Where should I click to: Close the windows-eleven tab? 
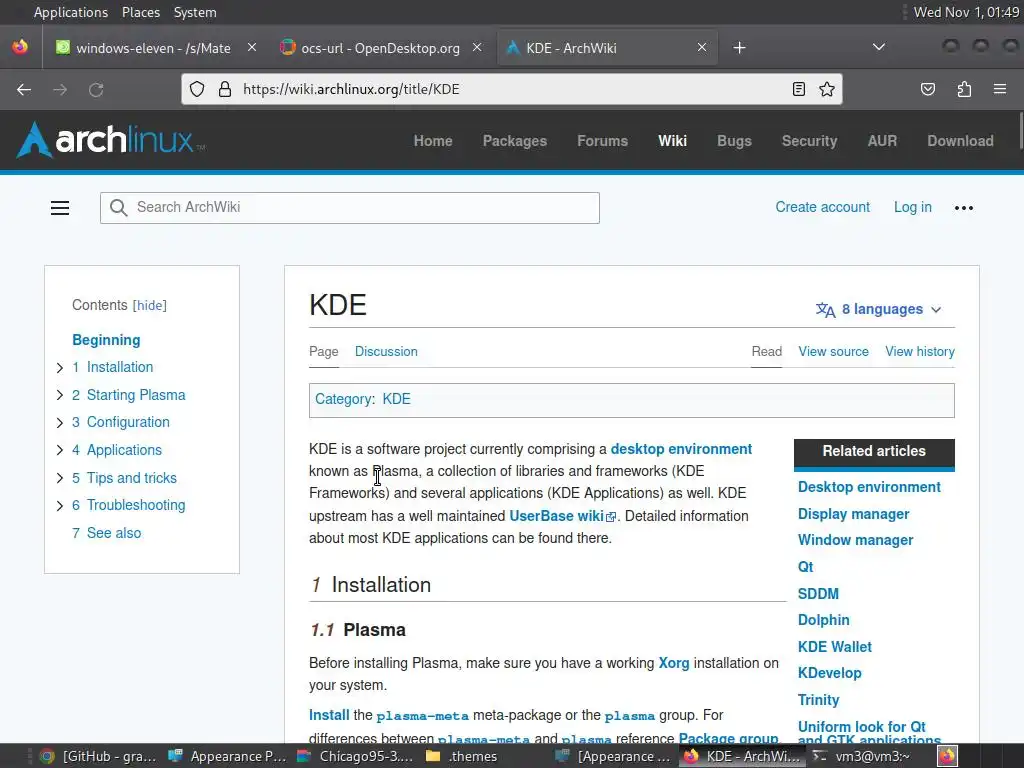click(251, 48)
